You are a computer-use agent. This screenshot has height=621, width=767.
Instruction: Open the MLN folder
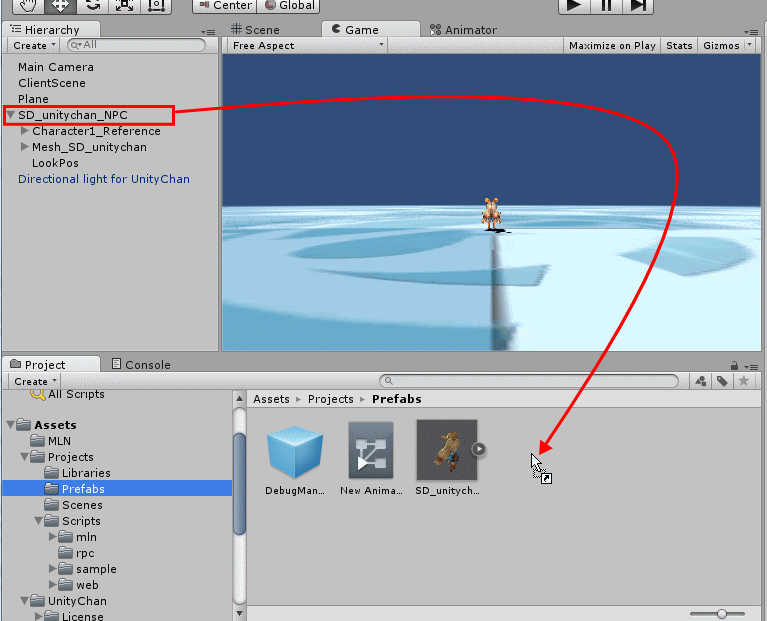pyautogui.click(x=51, y=441)
